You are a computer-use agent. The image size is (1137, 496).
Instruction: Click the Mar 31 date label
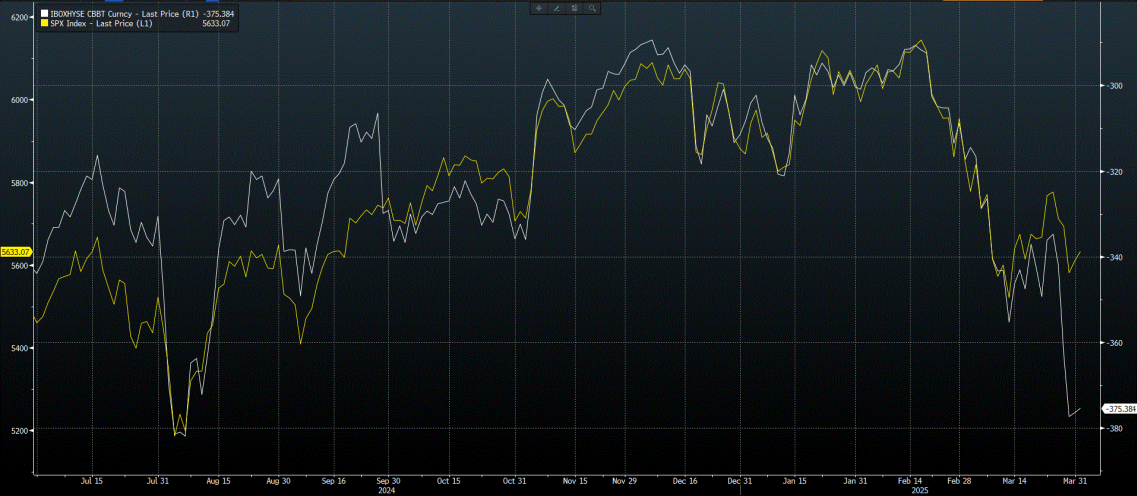1076,480
